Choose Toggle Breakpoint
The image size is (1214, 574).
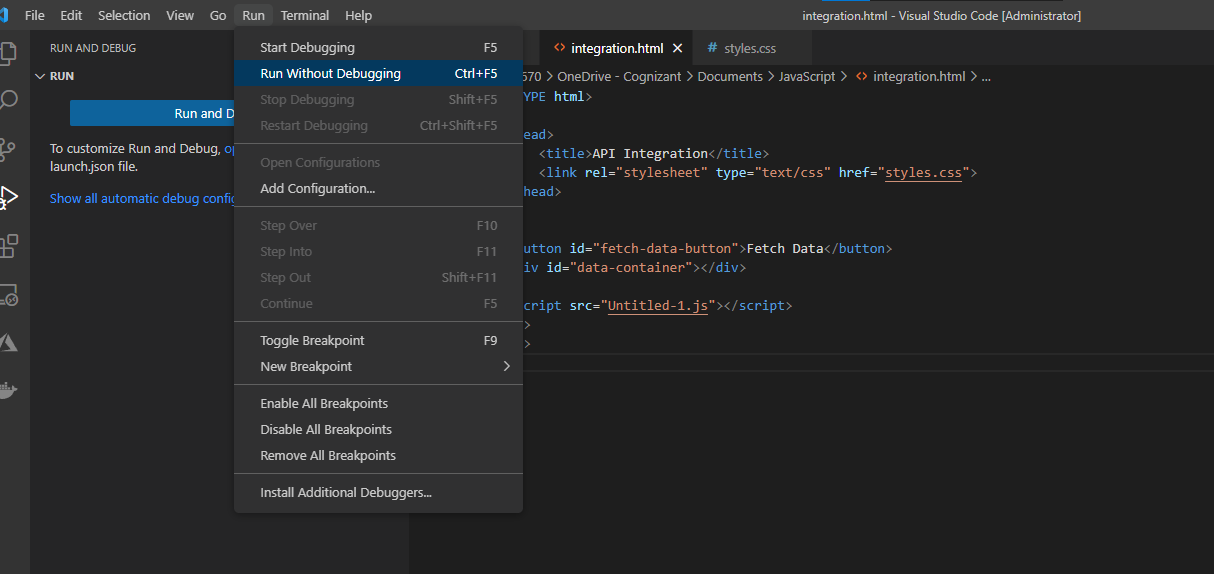click(x=378, y=340)
